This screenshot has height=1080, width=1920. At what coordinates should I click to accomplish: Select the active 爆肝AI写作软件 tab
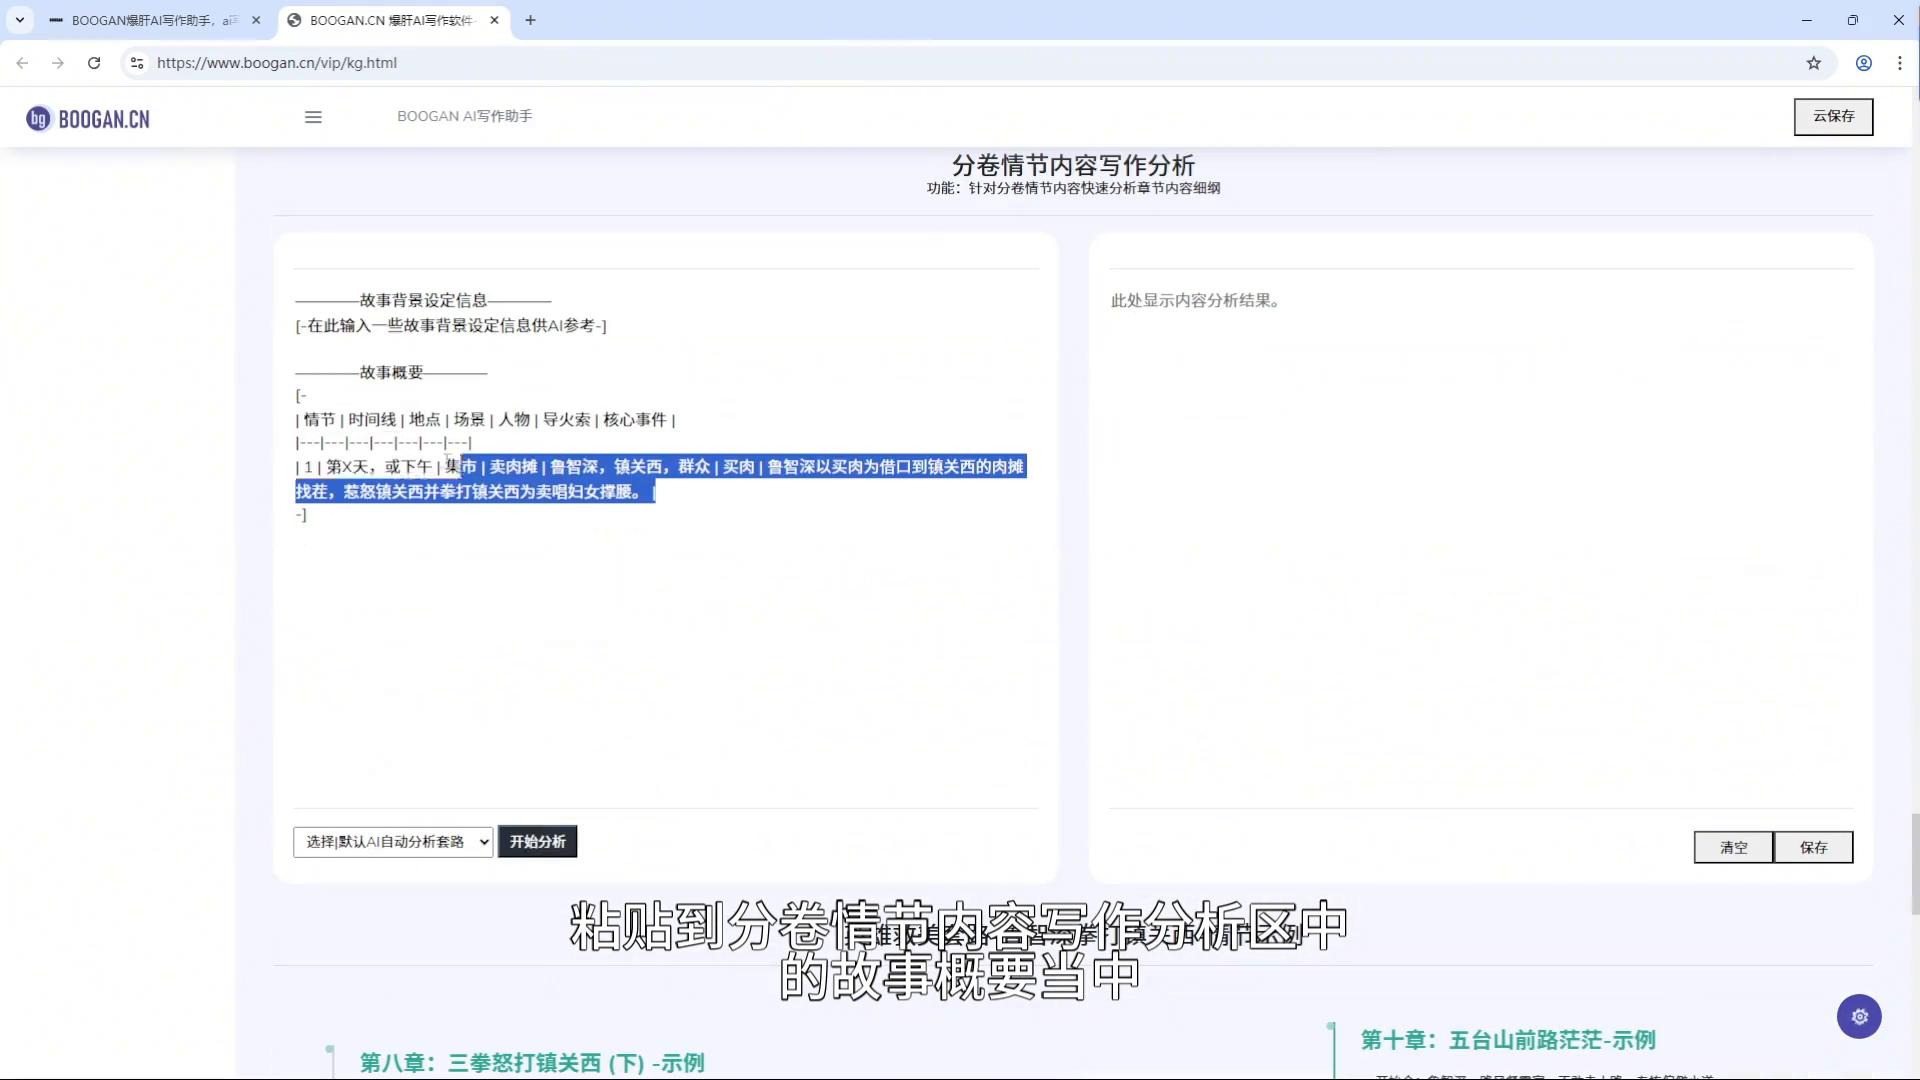383,20
